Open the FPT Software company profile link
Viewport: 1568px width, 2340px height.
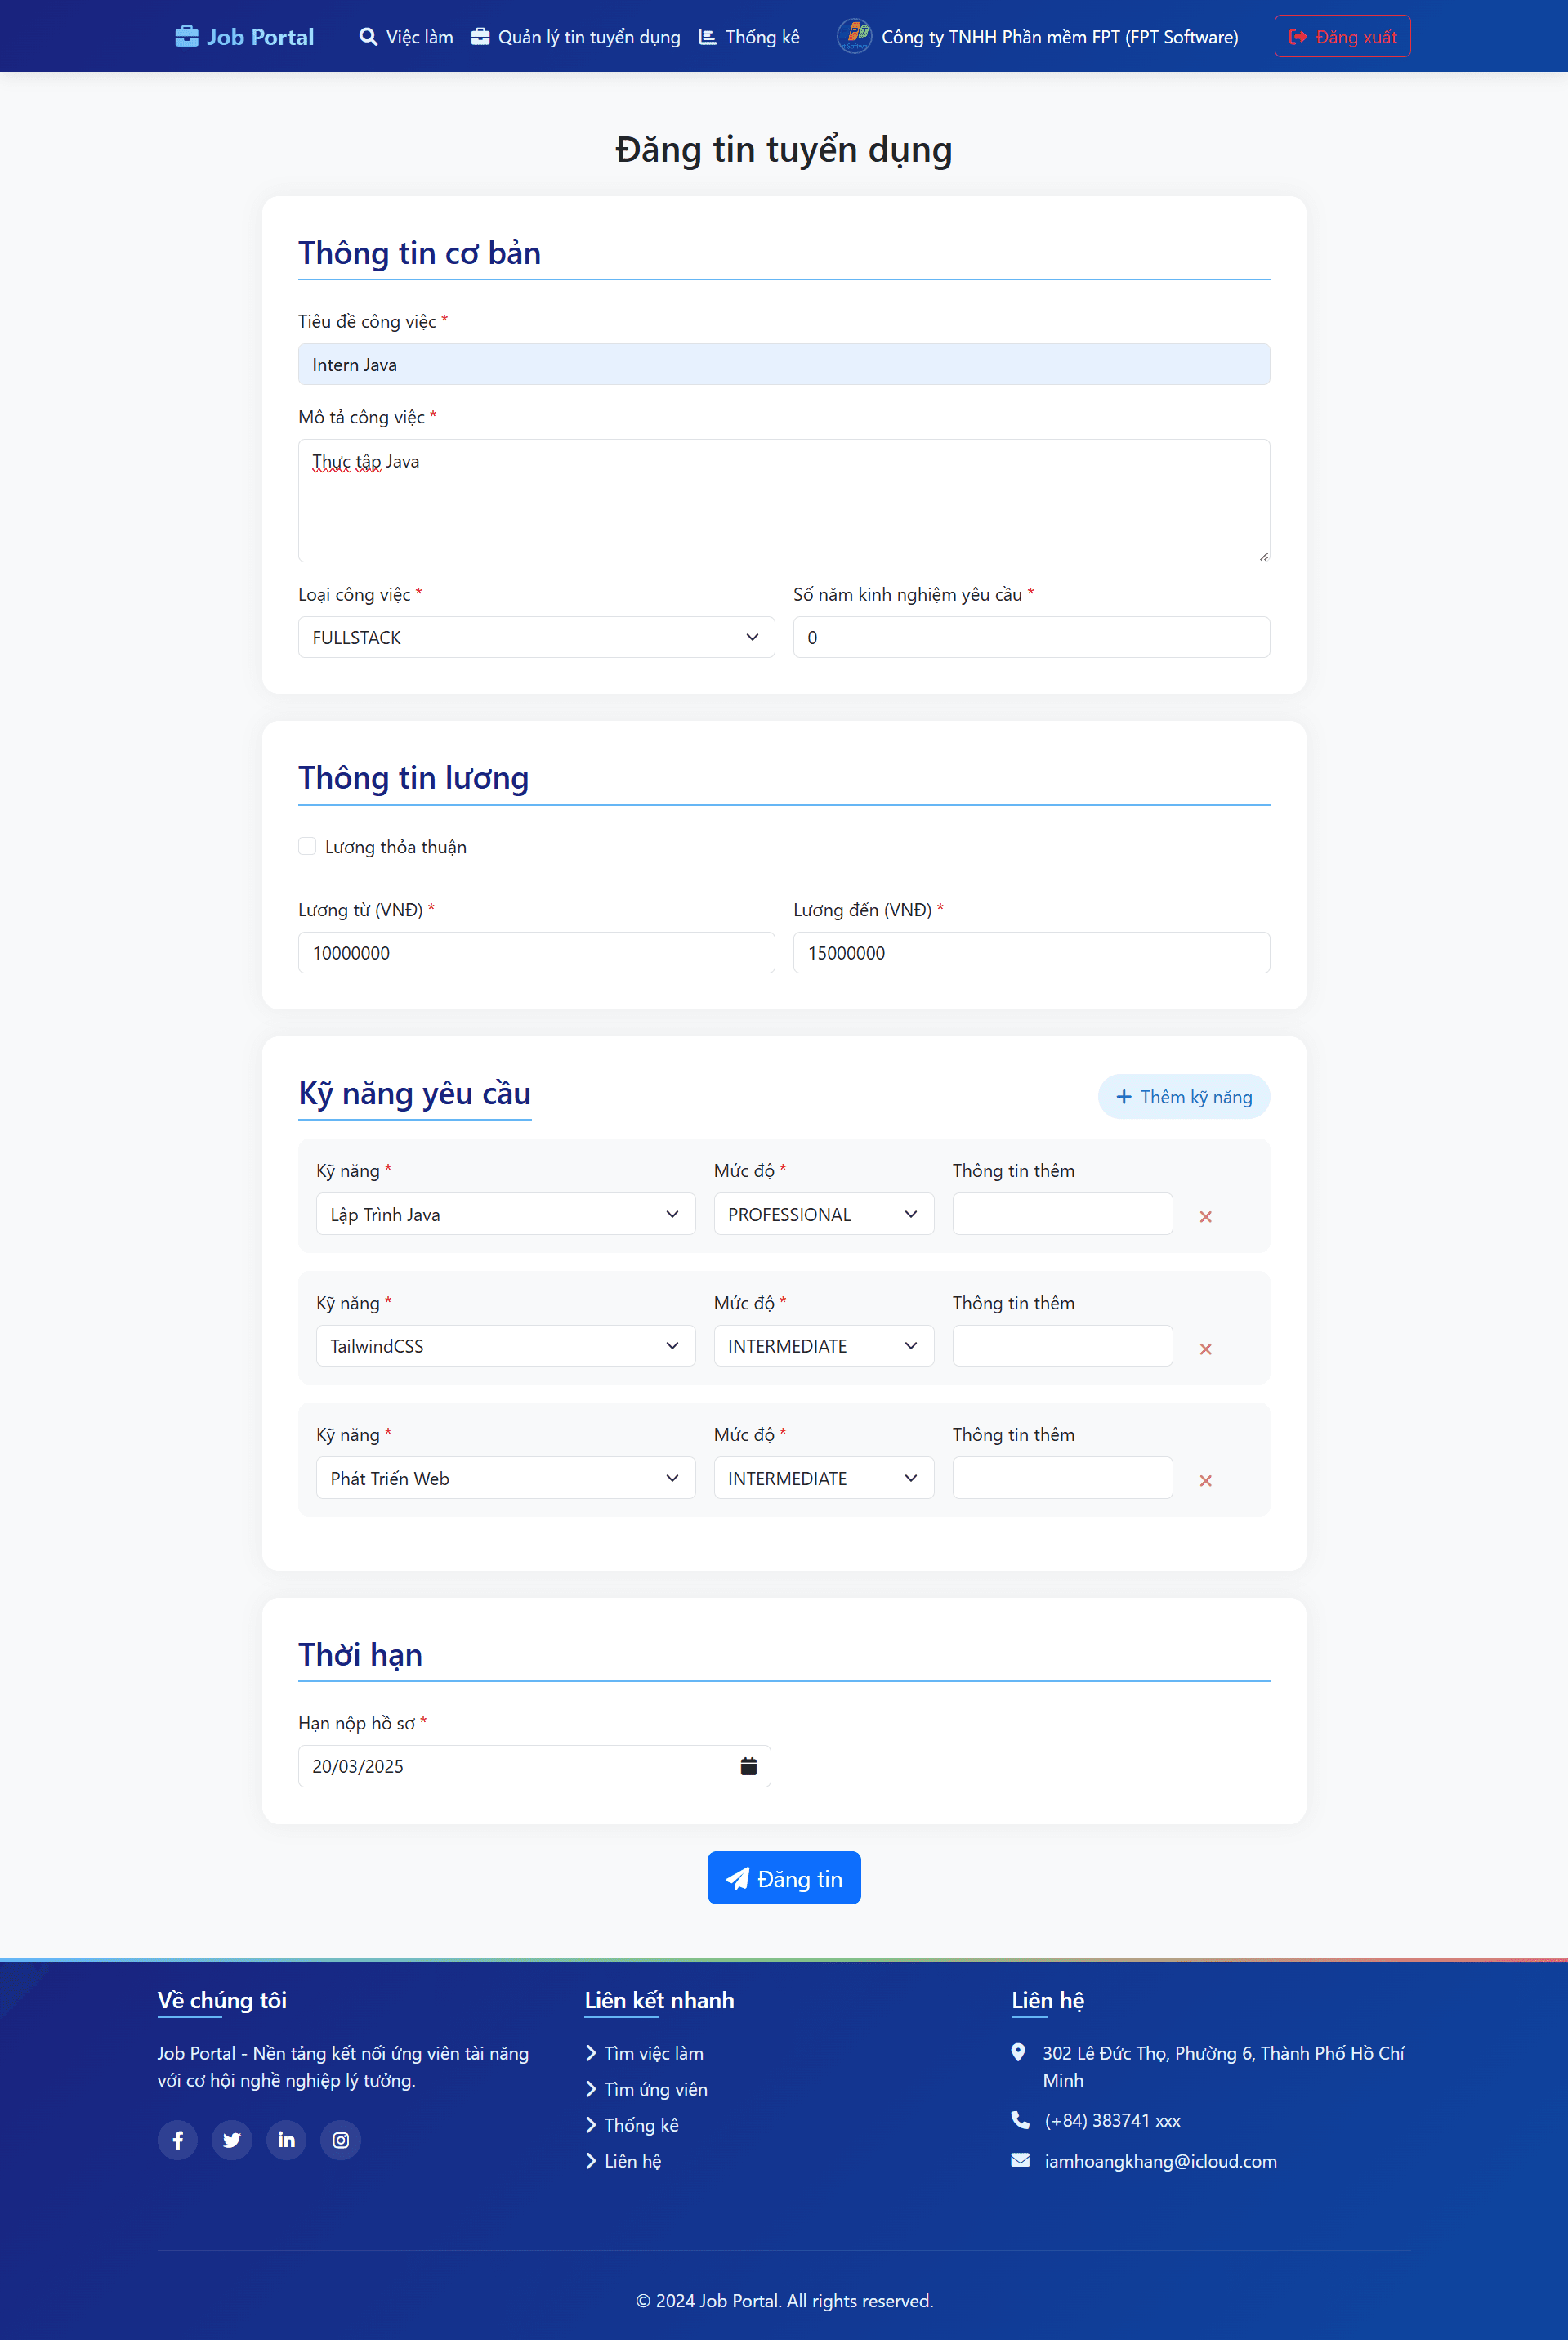[x=1037, y=37]
